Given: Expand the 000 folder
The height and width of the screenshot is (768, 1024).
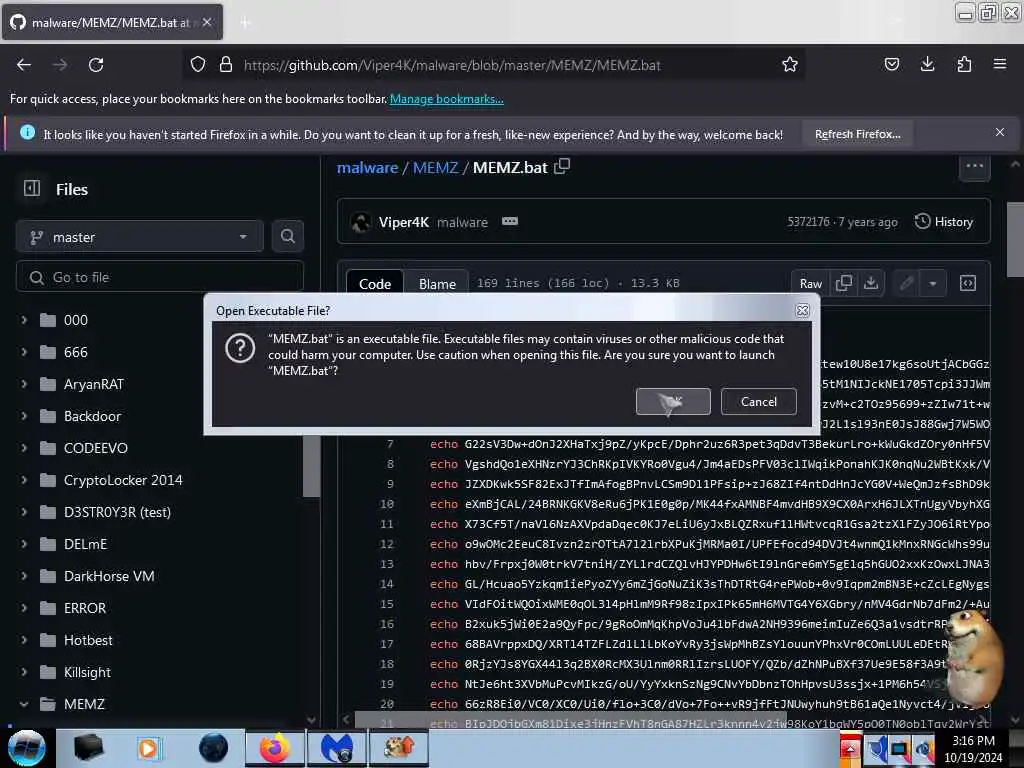Looking at the screenshot, I should tap(24, 320).
